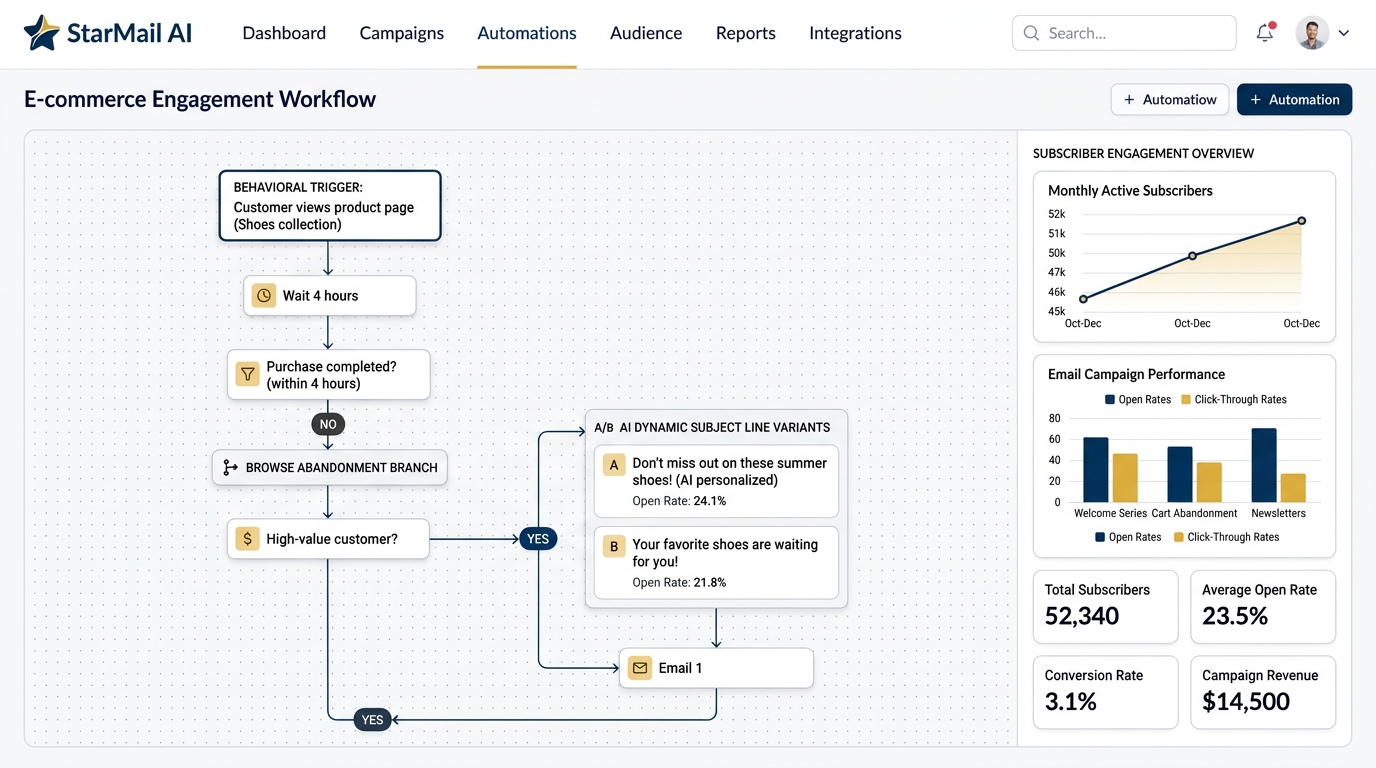Open the Audience tab
The width and height of the screenshot is (1376, 768).
pyautogui.click(x=646, y=33)
